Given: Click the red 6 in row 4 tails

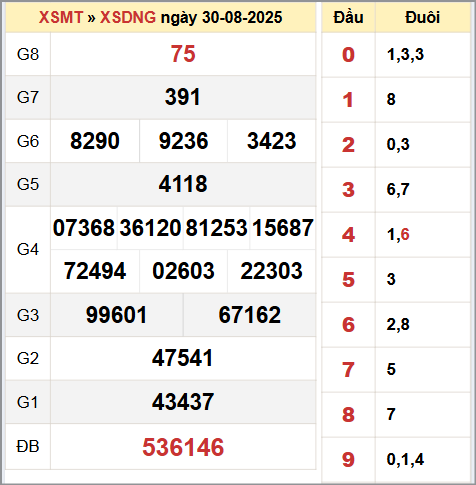Looking at the screenshot, I should pyautogui.click(x=405, y=234).
